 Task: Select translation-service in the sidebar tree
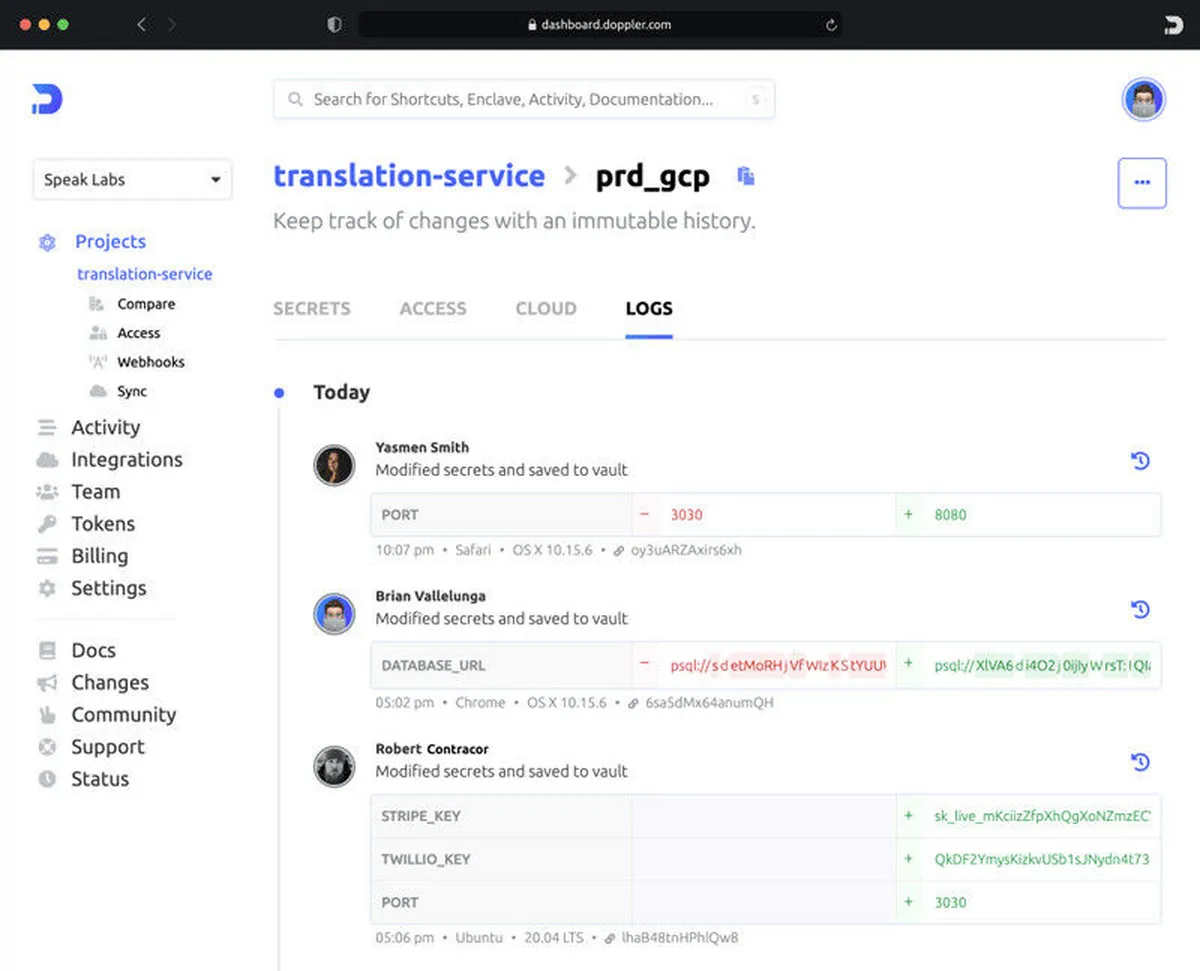tap(144, 274)
